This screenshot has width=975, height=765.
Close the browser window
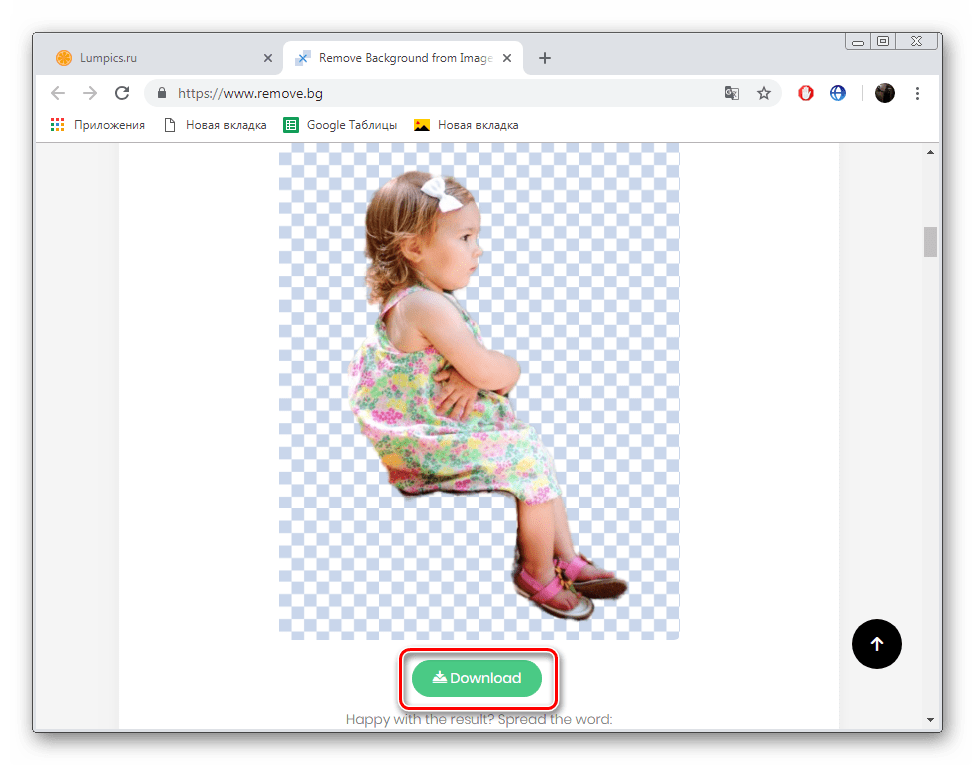pos(917,42)
